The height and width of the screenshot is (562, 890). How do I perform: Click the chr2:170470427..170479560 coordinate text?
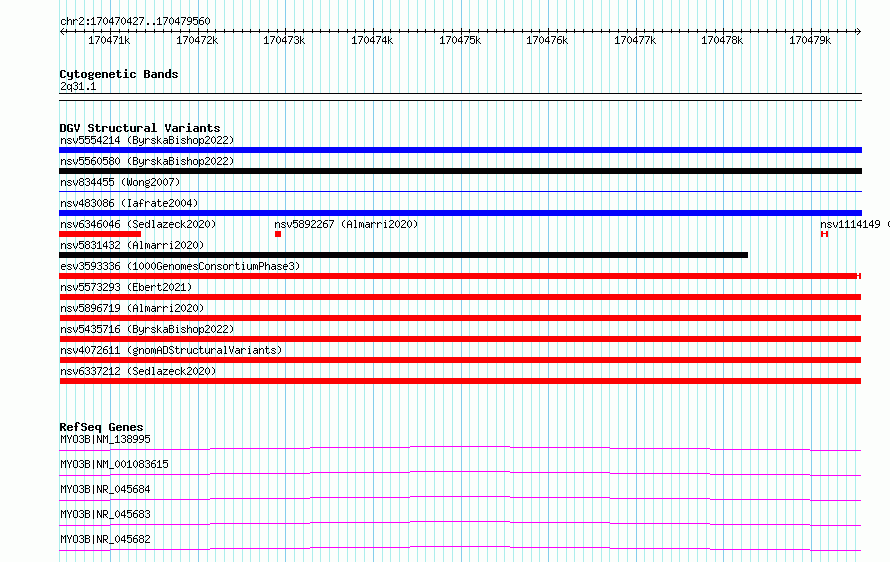135,21
